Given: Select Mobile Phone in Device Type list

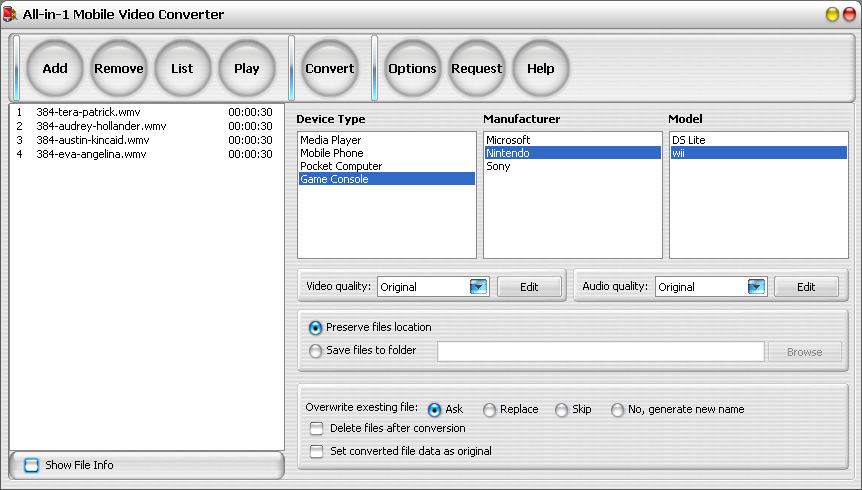Looking at the screenshot, I should click(332, 154).
